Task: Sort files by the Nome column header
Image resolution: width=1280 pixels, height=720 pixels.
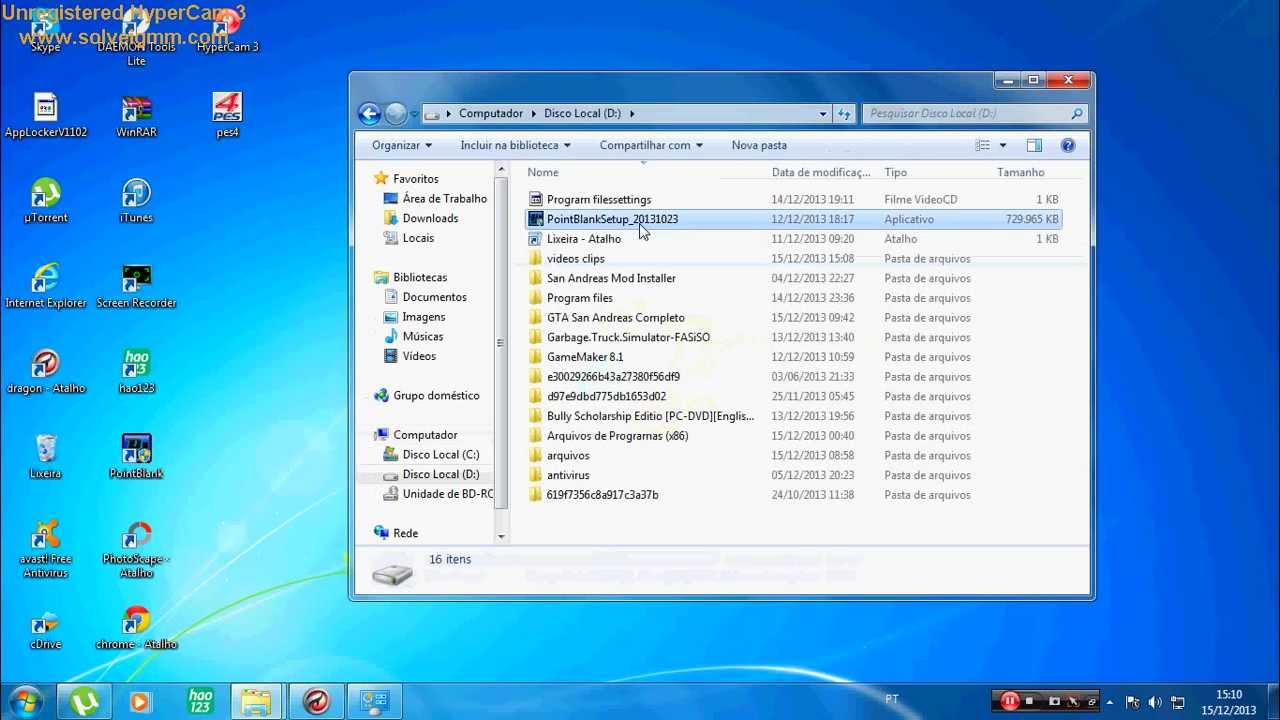Action: pyautogui.click(x=543, y=173)
